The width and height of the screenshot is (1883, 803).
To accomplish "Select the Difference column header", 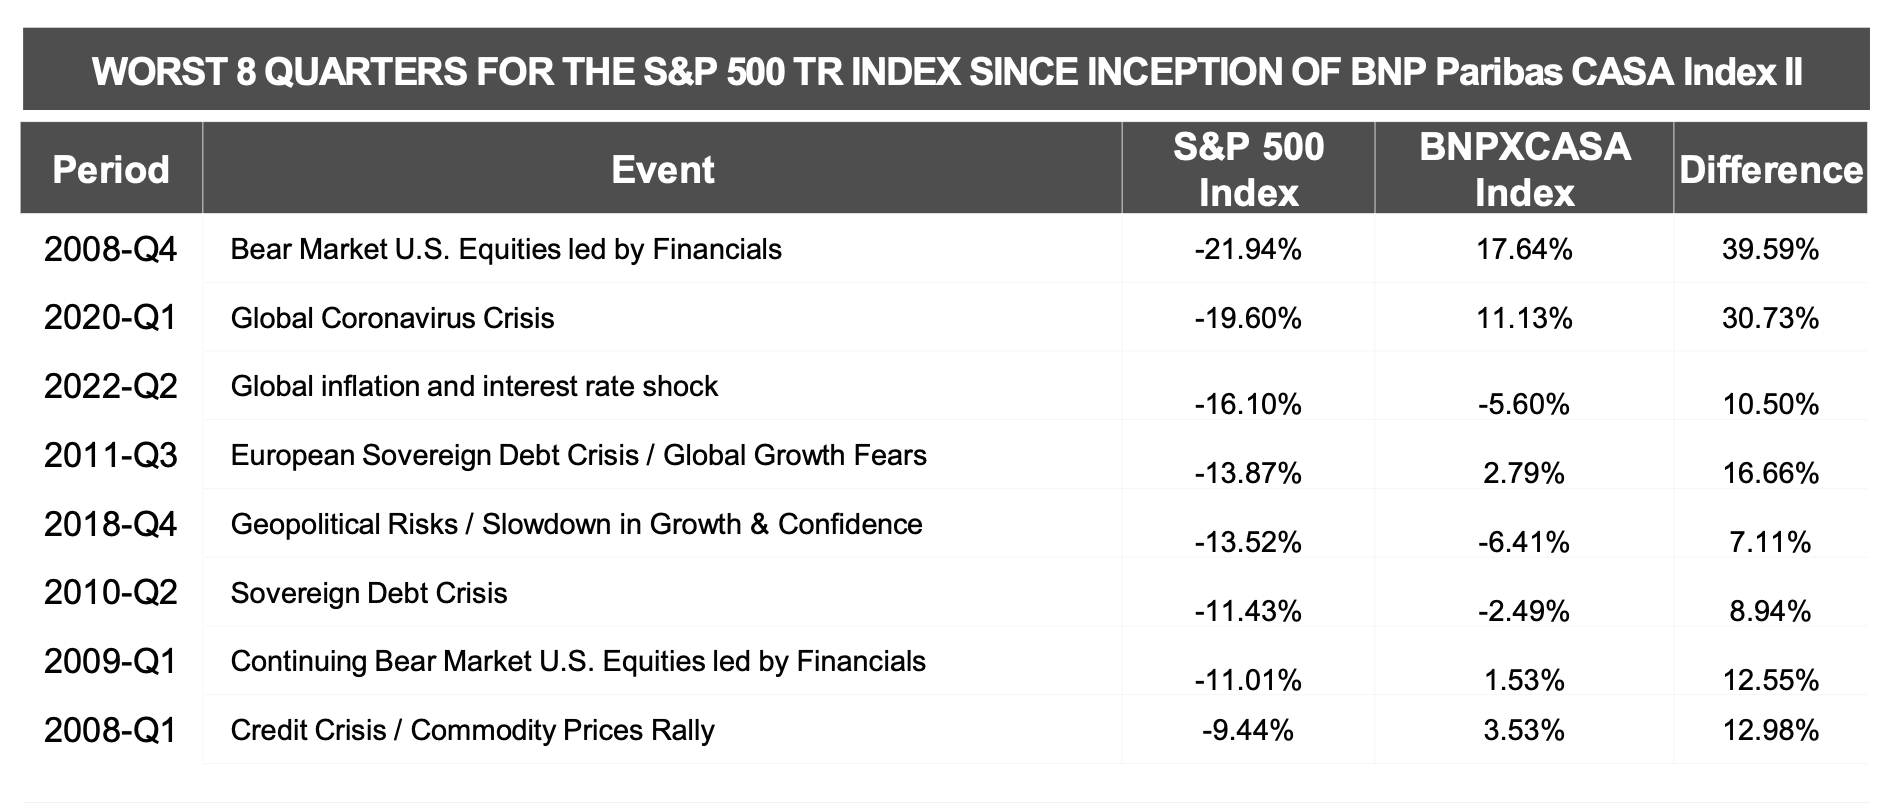I will (1770, 169).
